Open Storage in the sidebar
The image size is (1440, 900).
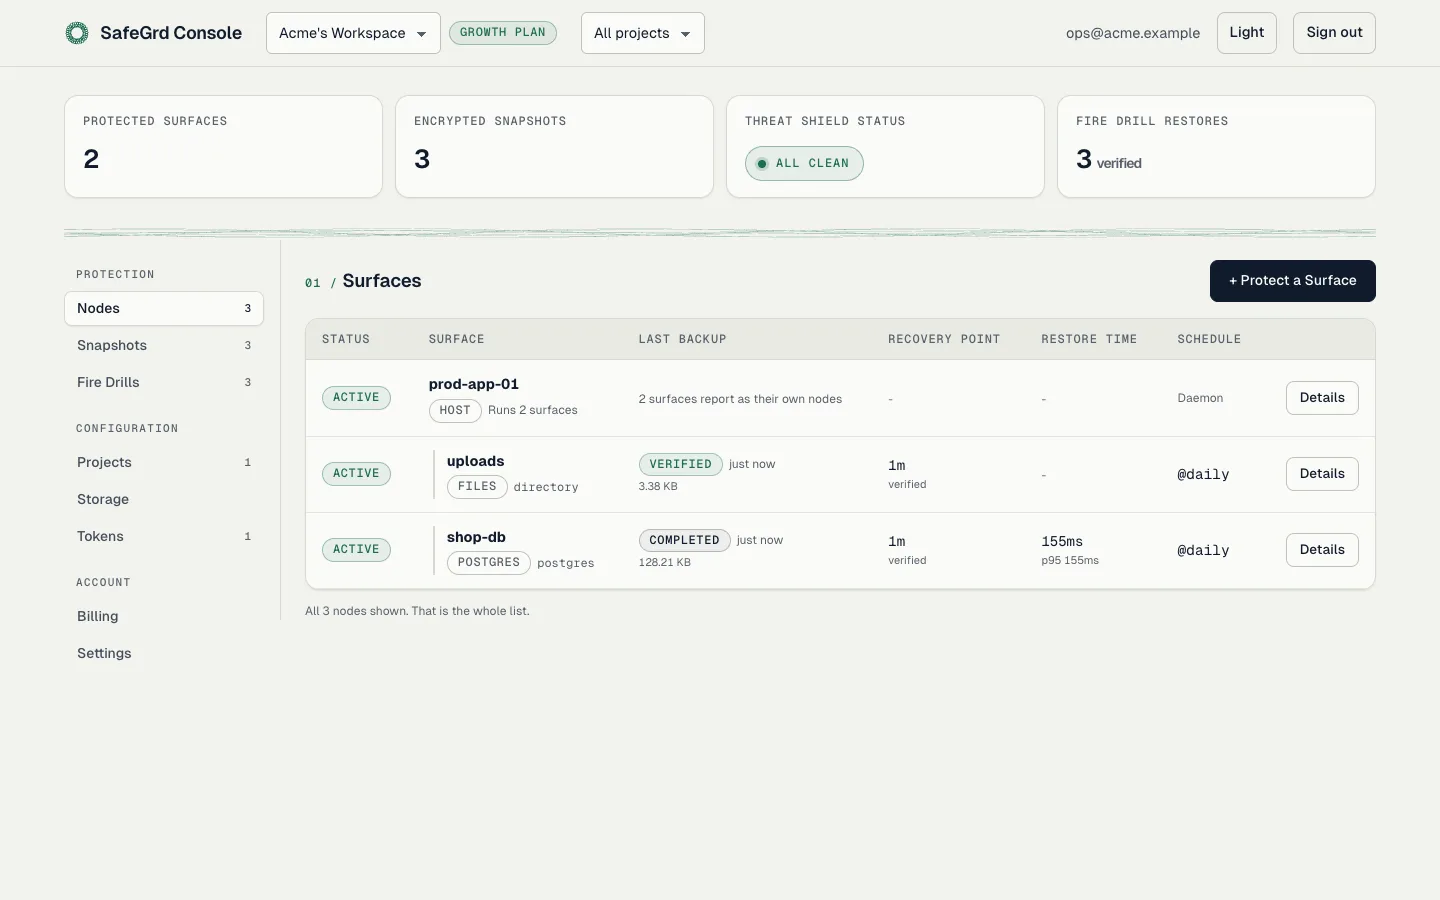pyautogui.click(x=164, y=499)
